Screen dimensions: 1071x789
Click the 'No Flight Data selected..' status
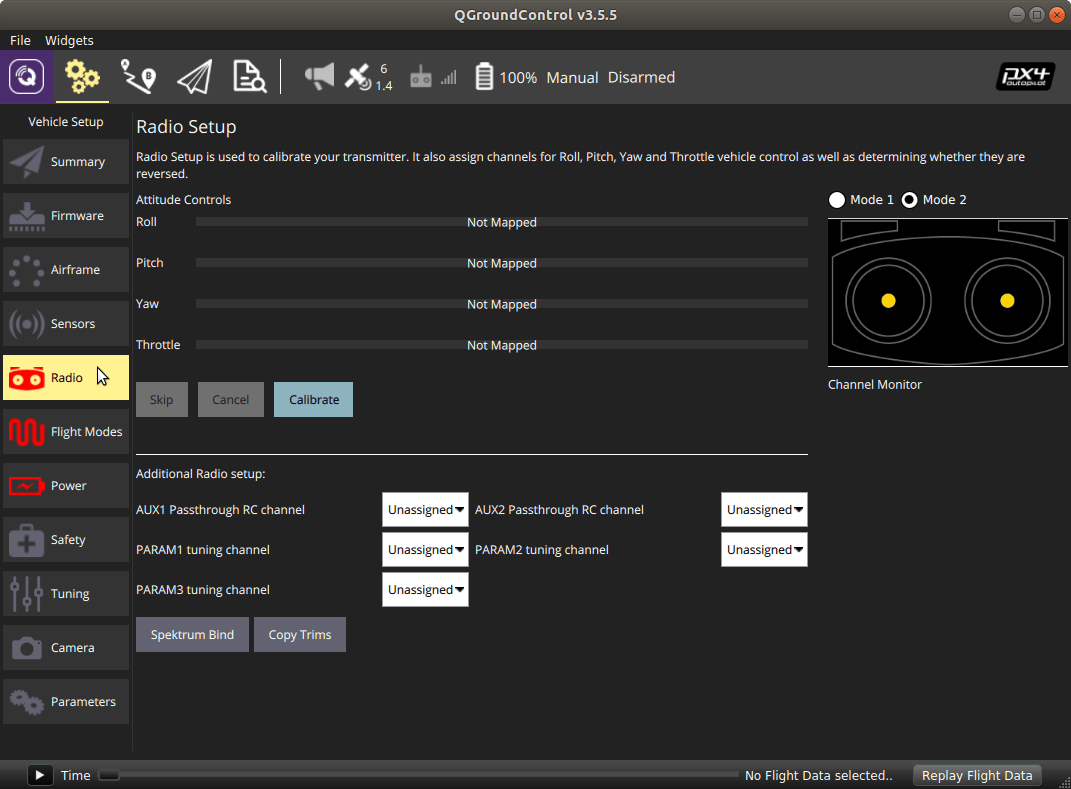(818, 775)
